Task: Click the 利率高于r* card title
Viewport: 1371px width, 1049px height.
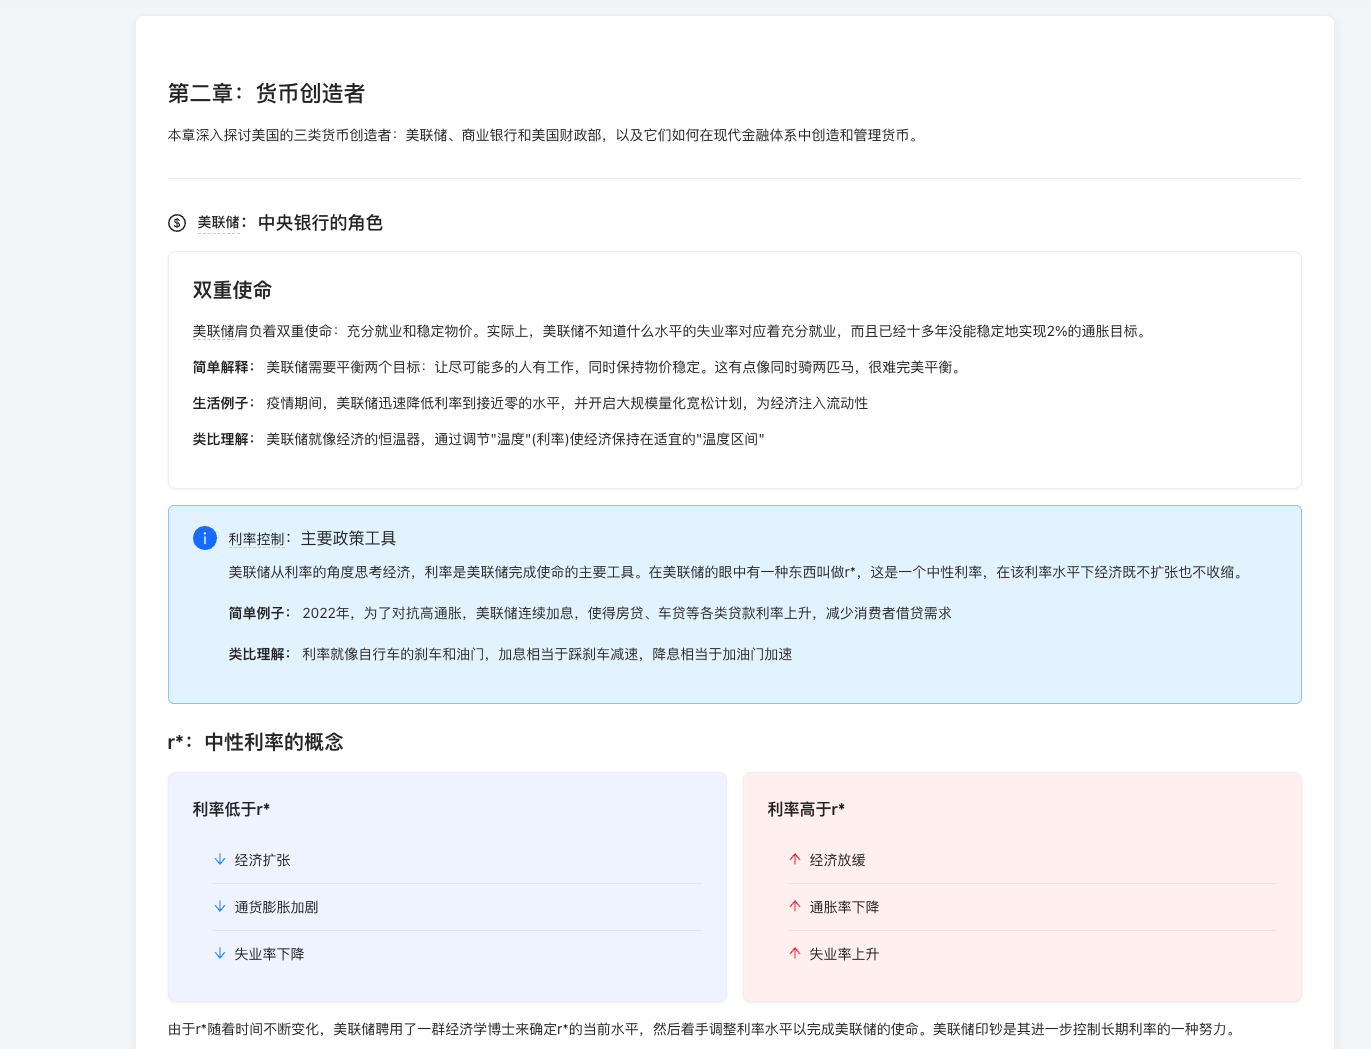Action: (x=806, y=809)
